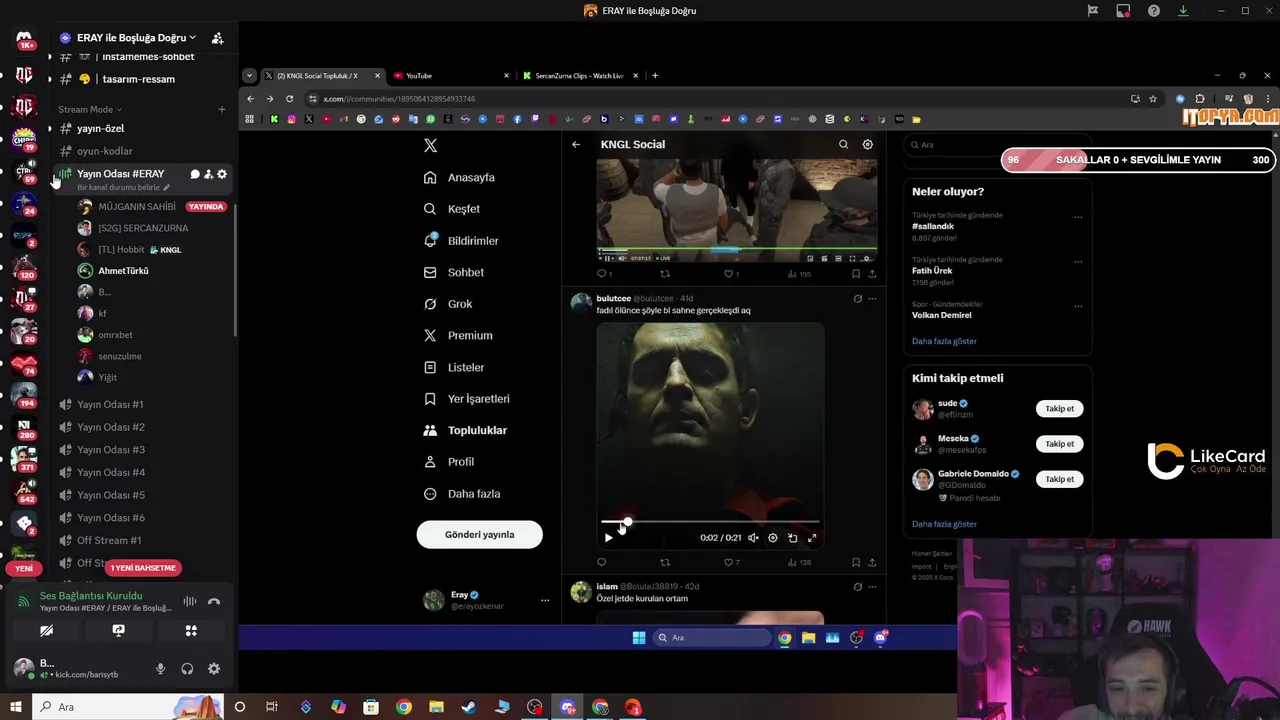Screen dimensions: 1280x720
Task: Repost the bulutcee post
Action: (665, 562)
